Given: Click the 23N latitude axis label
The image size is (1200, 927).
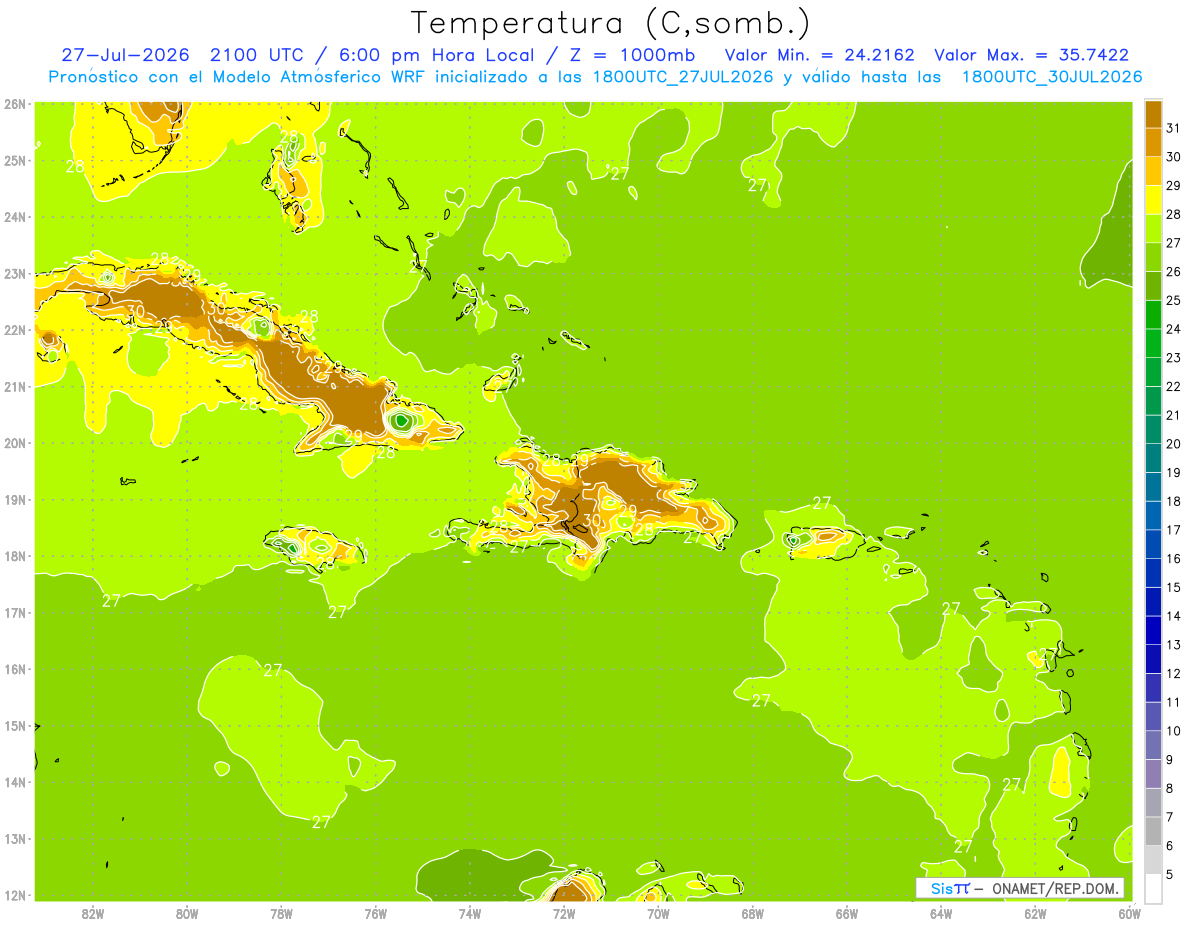Looking at the screenshot, I should pos(14,273).
